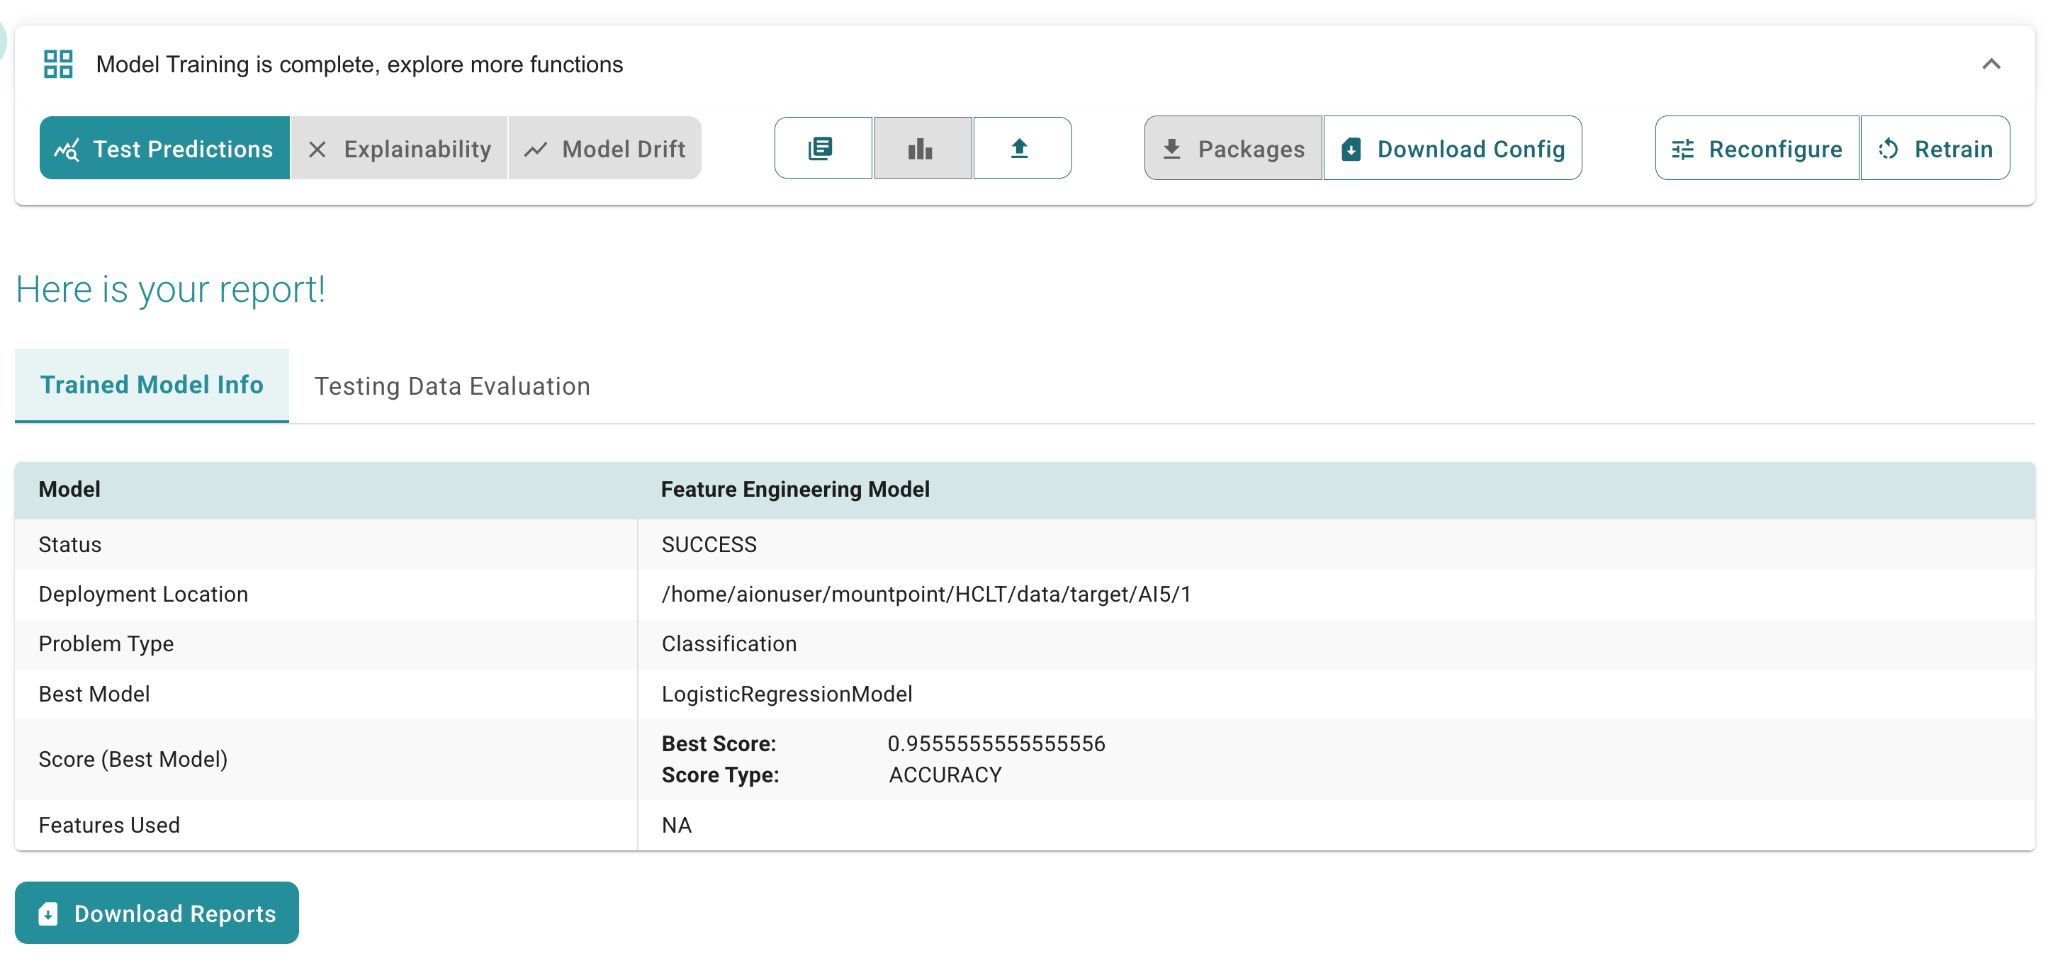Expand the Score (Best Model) row
The width and height of the screenshot is (2048, 961).
tap(133, 759)
